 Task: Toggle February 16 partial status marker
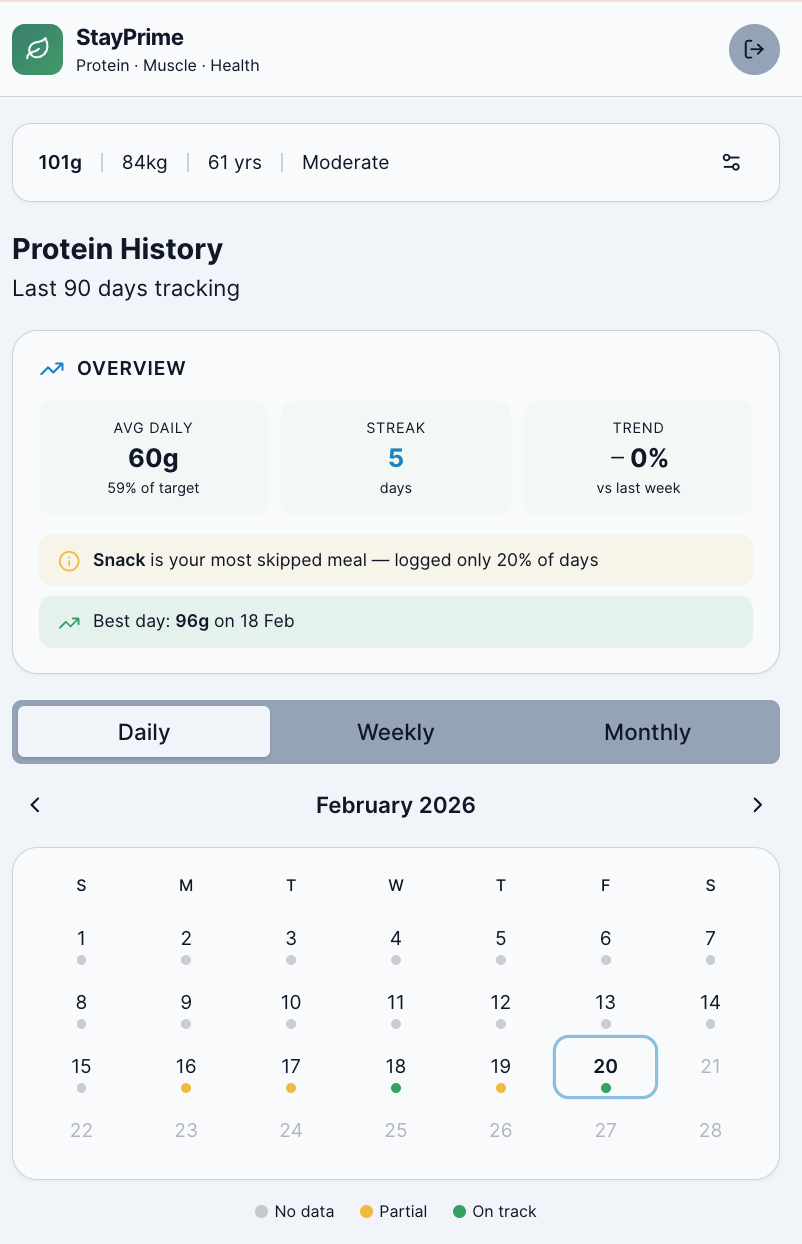(x=186, y=1088)
